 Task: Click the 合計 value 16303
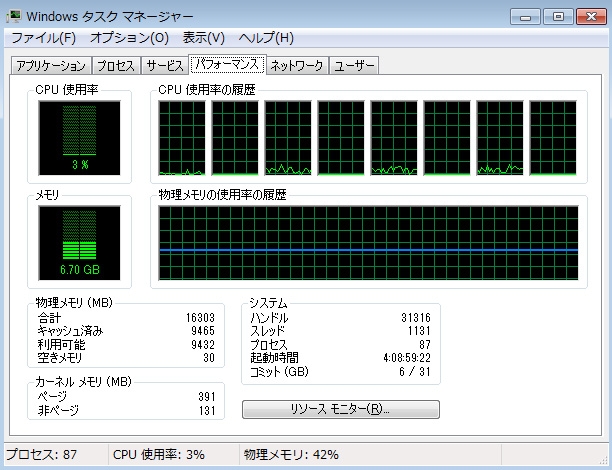(200, 317)
